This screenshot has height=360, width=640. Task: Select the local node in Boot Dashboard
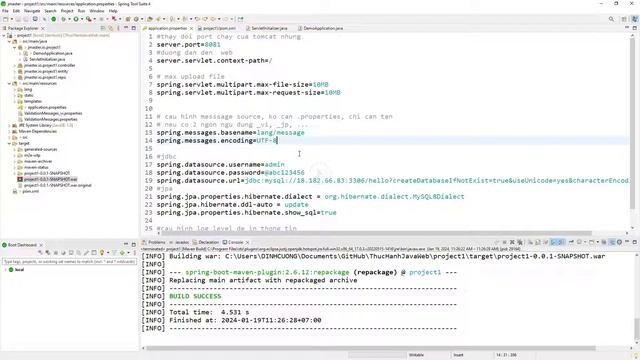[x=19, y=270]
